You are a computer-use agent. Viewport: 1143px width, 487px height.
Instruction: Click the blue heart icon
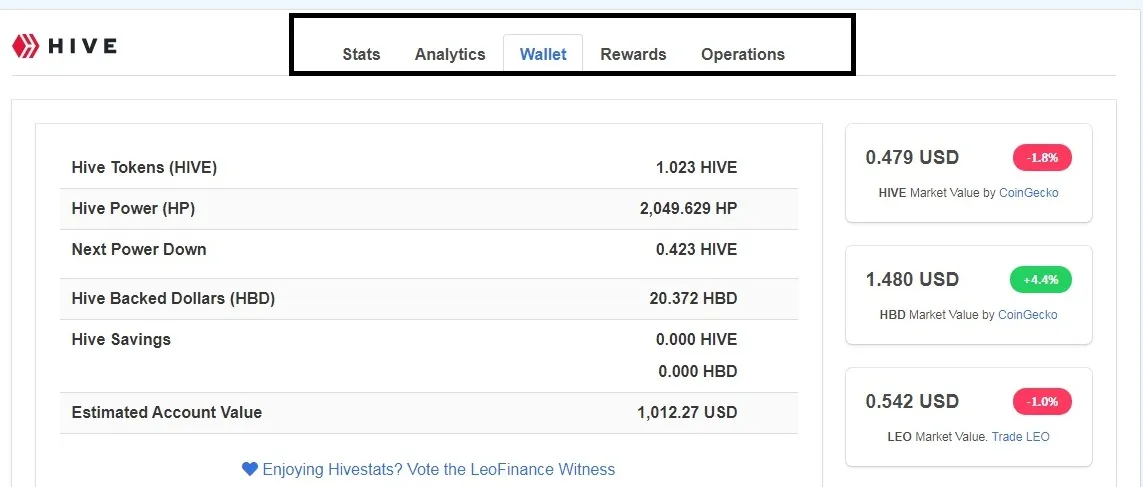(x=250, y=469)
